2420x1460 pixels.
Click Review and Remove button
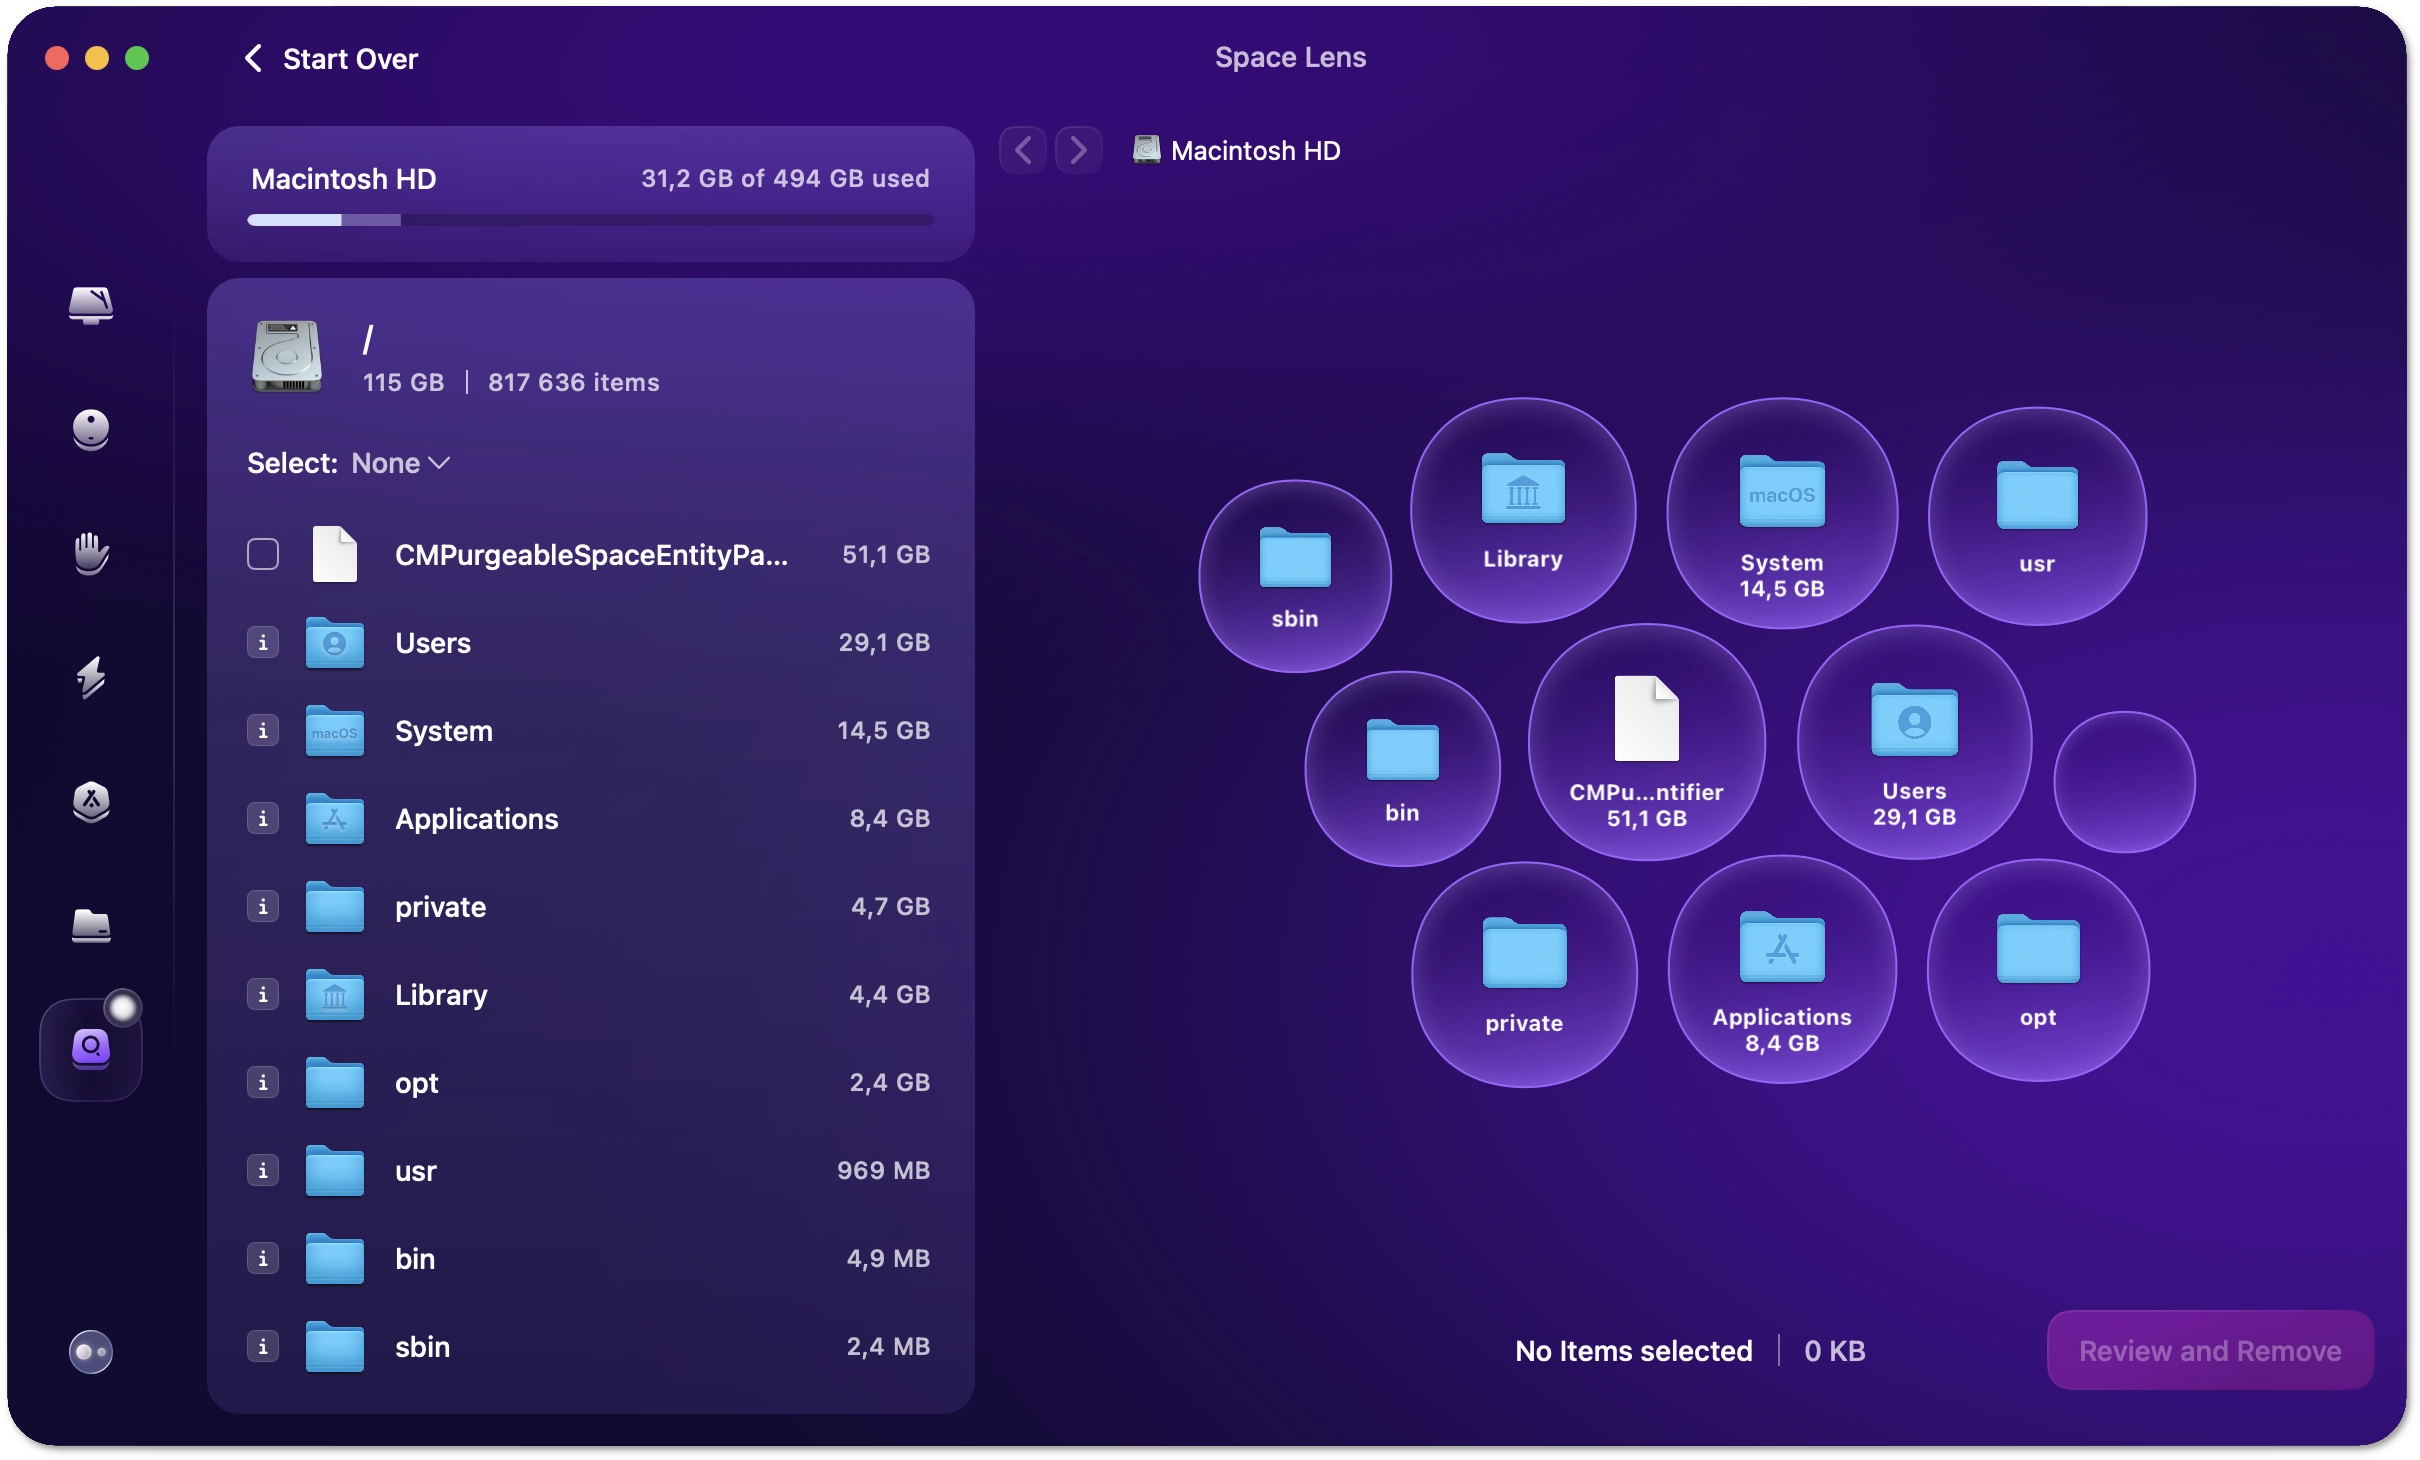click(x=2210, y=1351)
